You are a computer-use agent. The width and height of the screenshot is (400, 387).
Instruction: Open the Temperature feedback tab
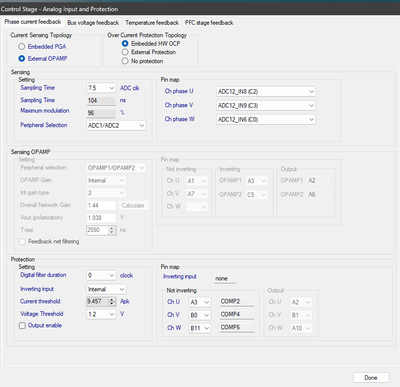point(152,23)
